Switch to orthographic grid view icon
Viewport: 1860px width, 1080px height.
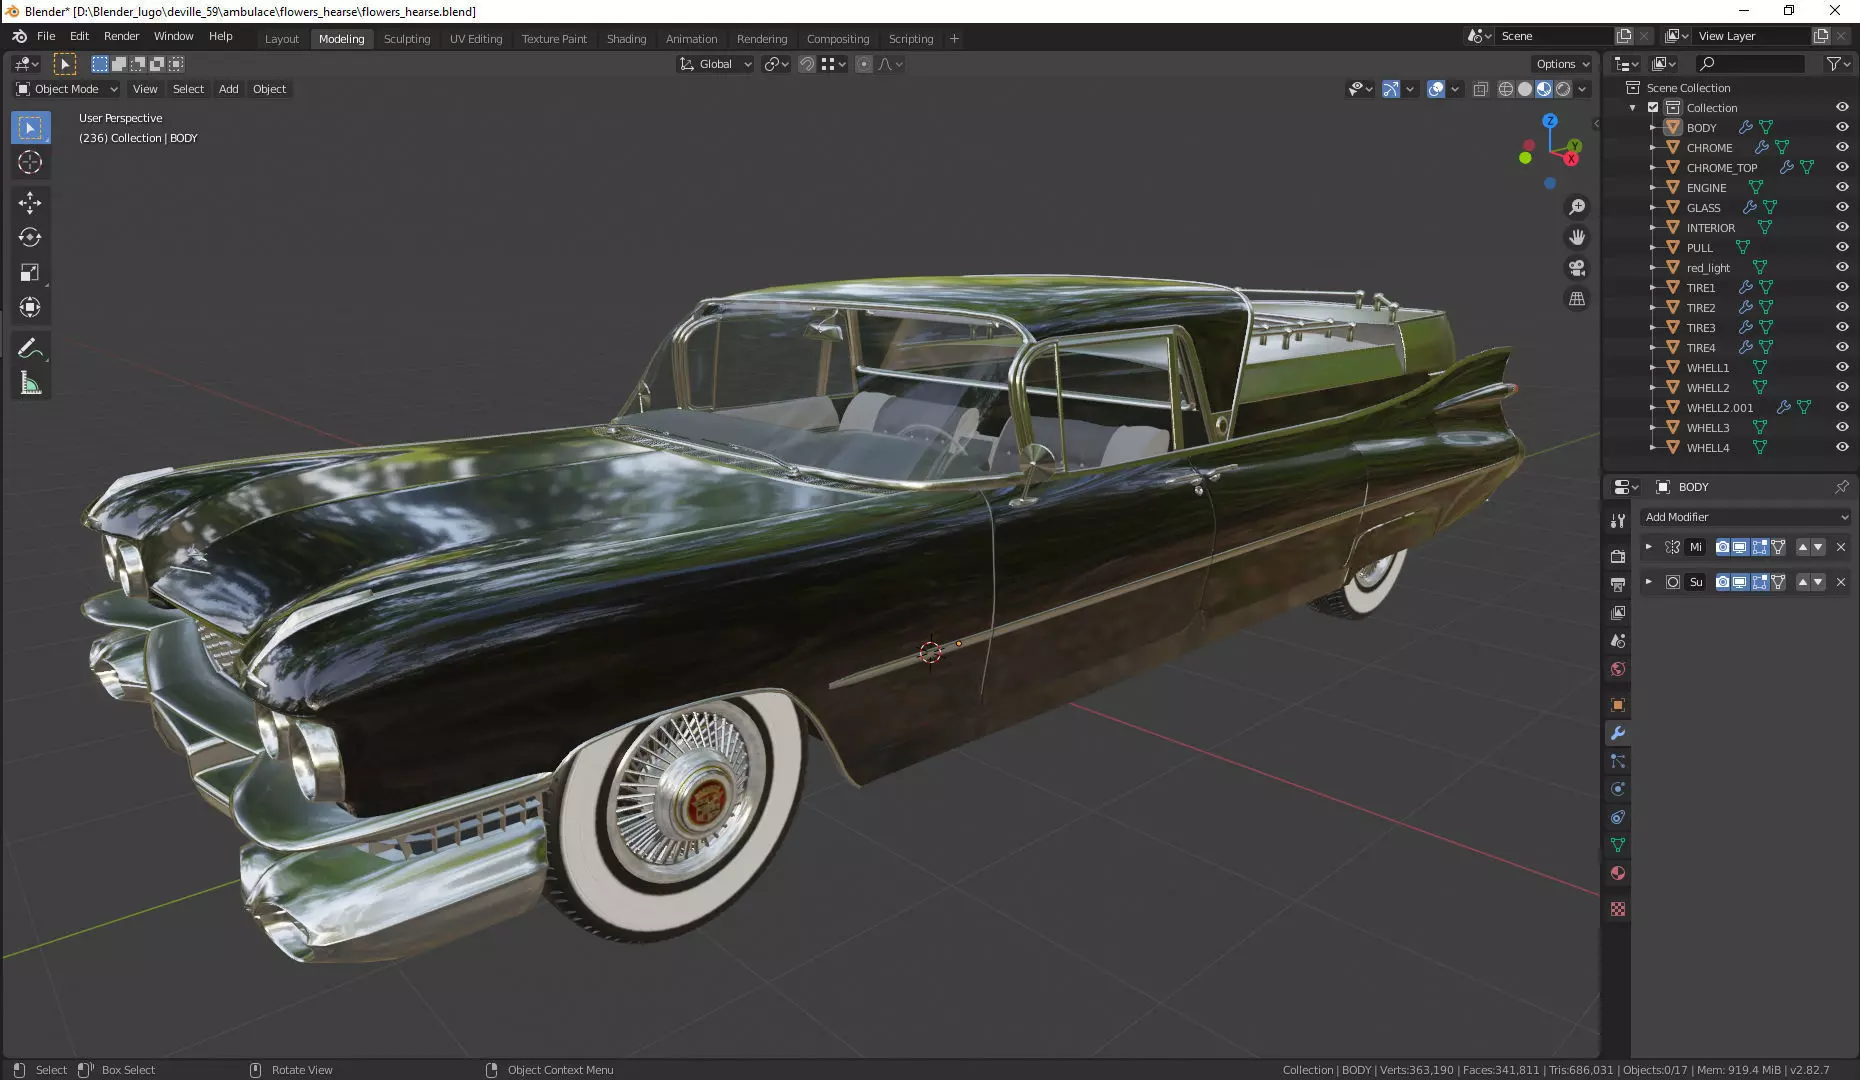pos(1577,299)
